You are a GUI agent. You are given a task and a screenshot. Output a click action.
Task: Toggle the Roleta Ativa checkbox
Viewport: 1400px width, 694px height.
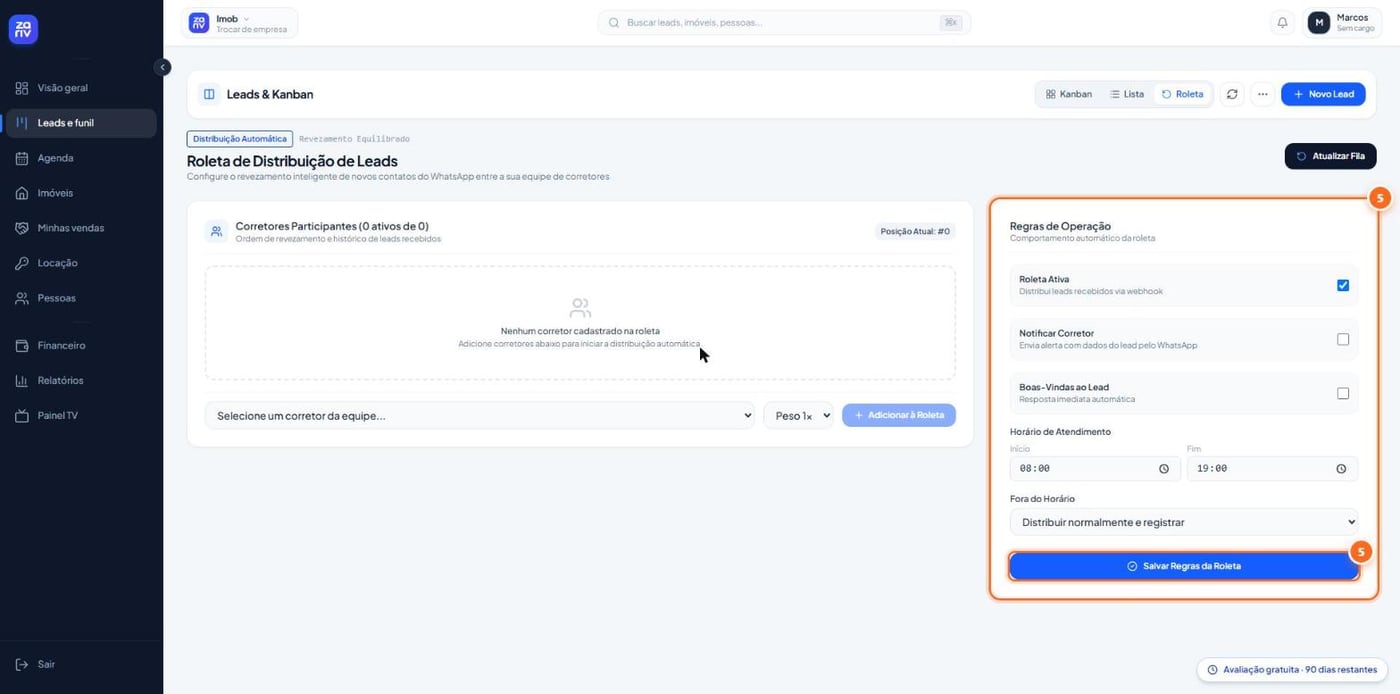(x=1343, y=285)
